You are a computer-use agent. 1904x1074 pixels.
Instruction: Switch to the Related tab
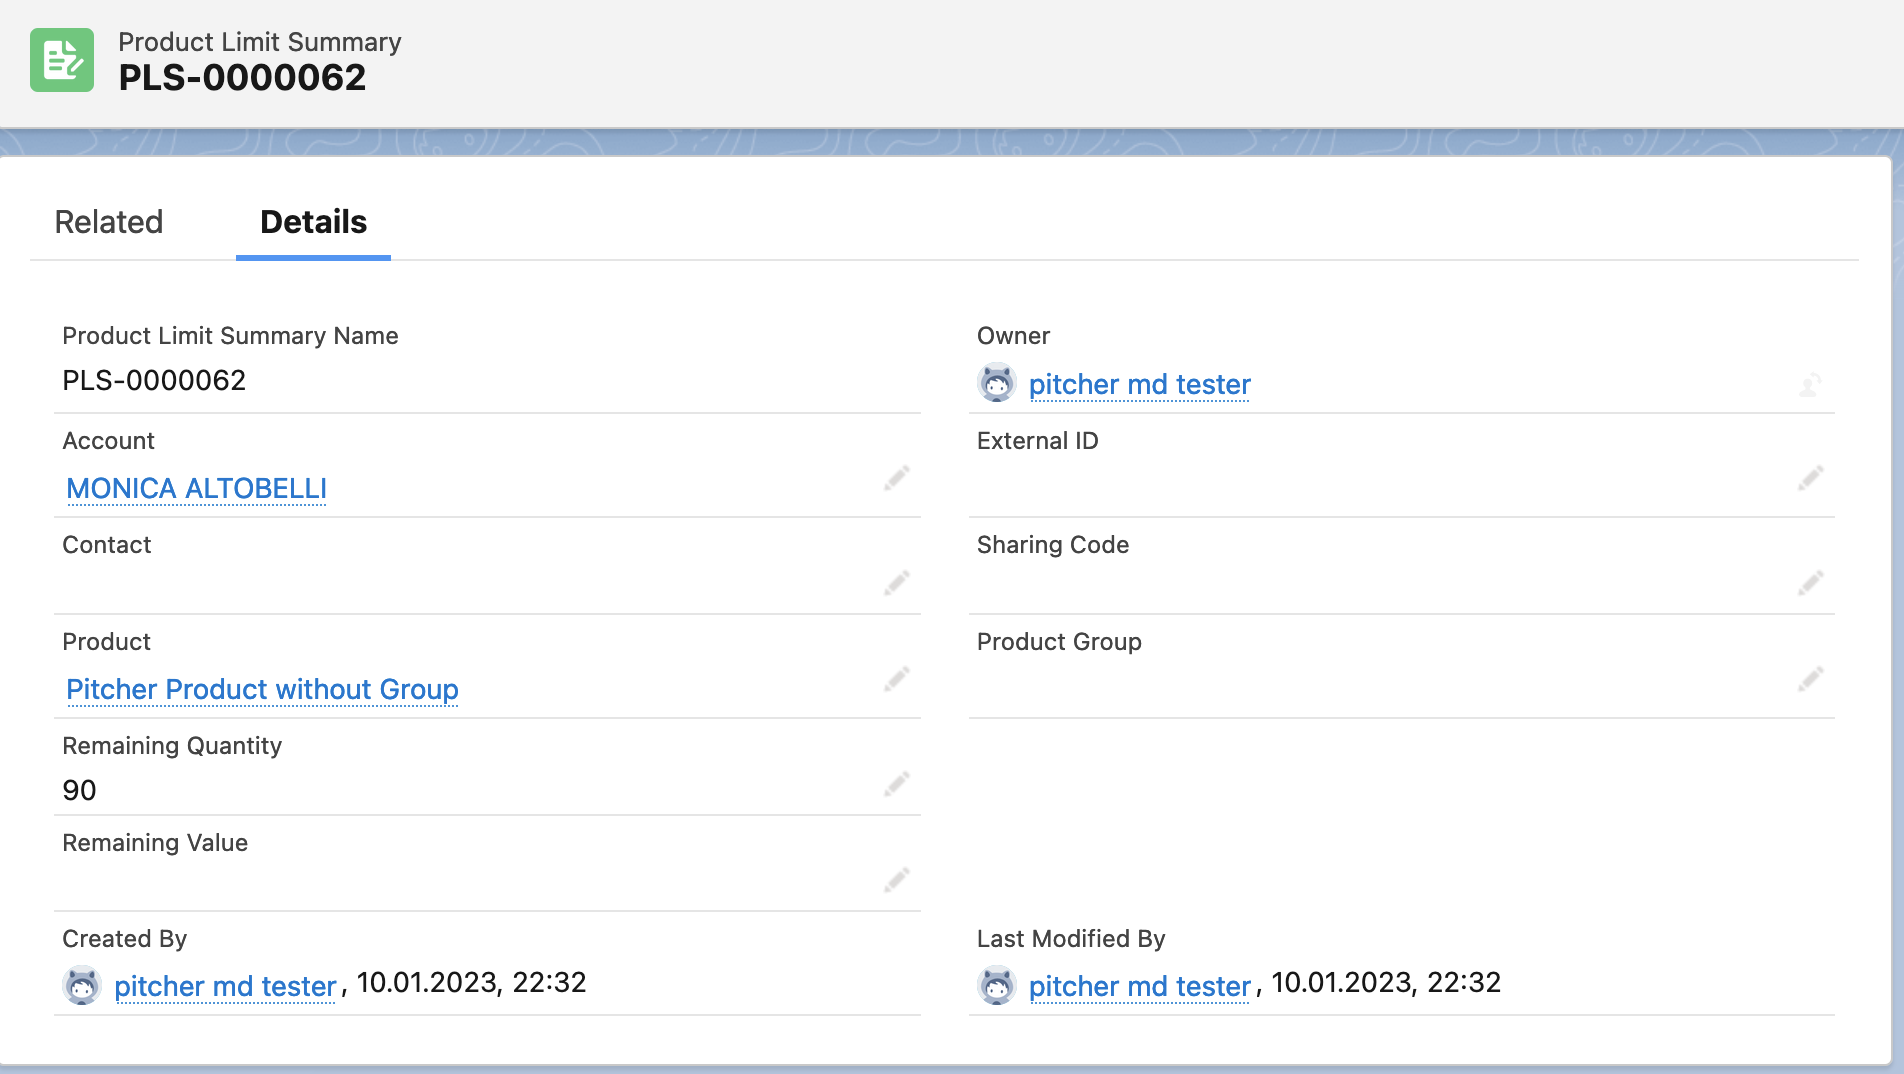[109, 222]
